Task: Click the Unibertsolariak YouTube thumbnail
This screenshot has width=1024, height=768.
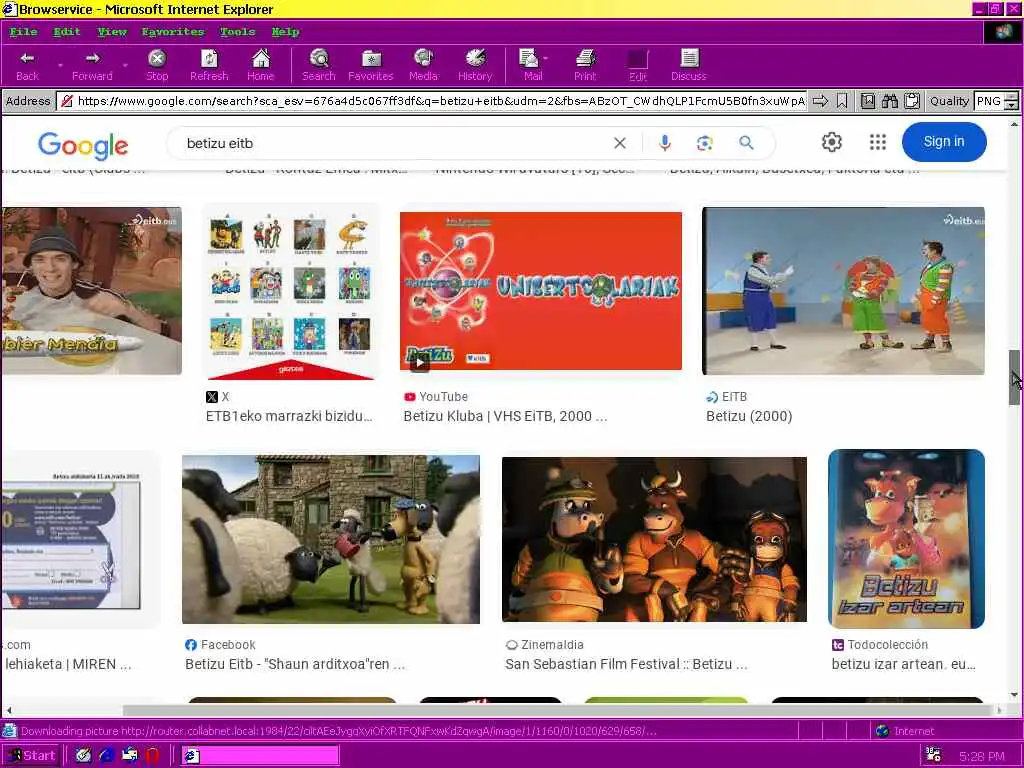Action: 541,291
